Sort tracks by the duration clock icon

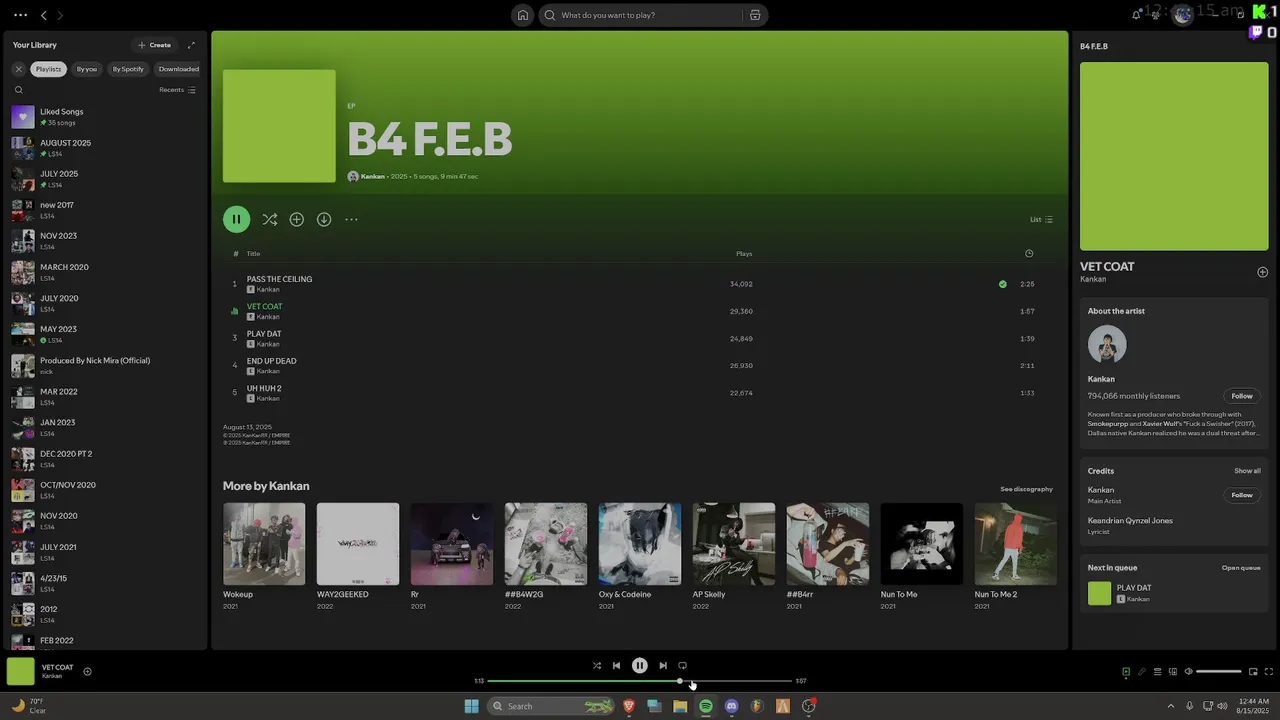click(x=1029, y=254)
